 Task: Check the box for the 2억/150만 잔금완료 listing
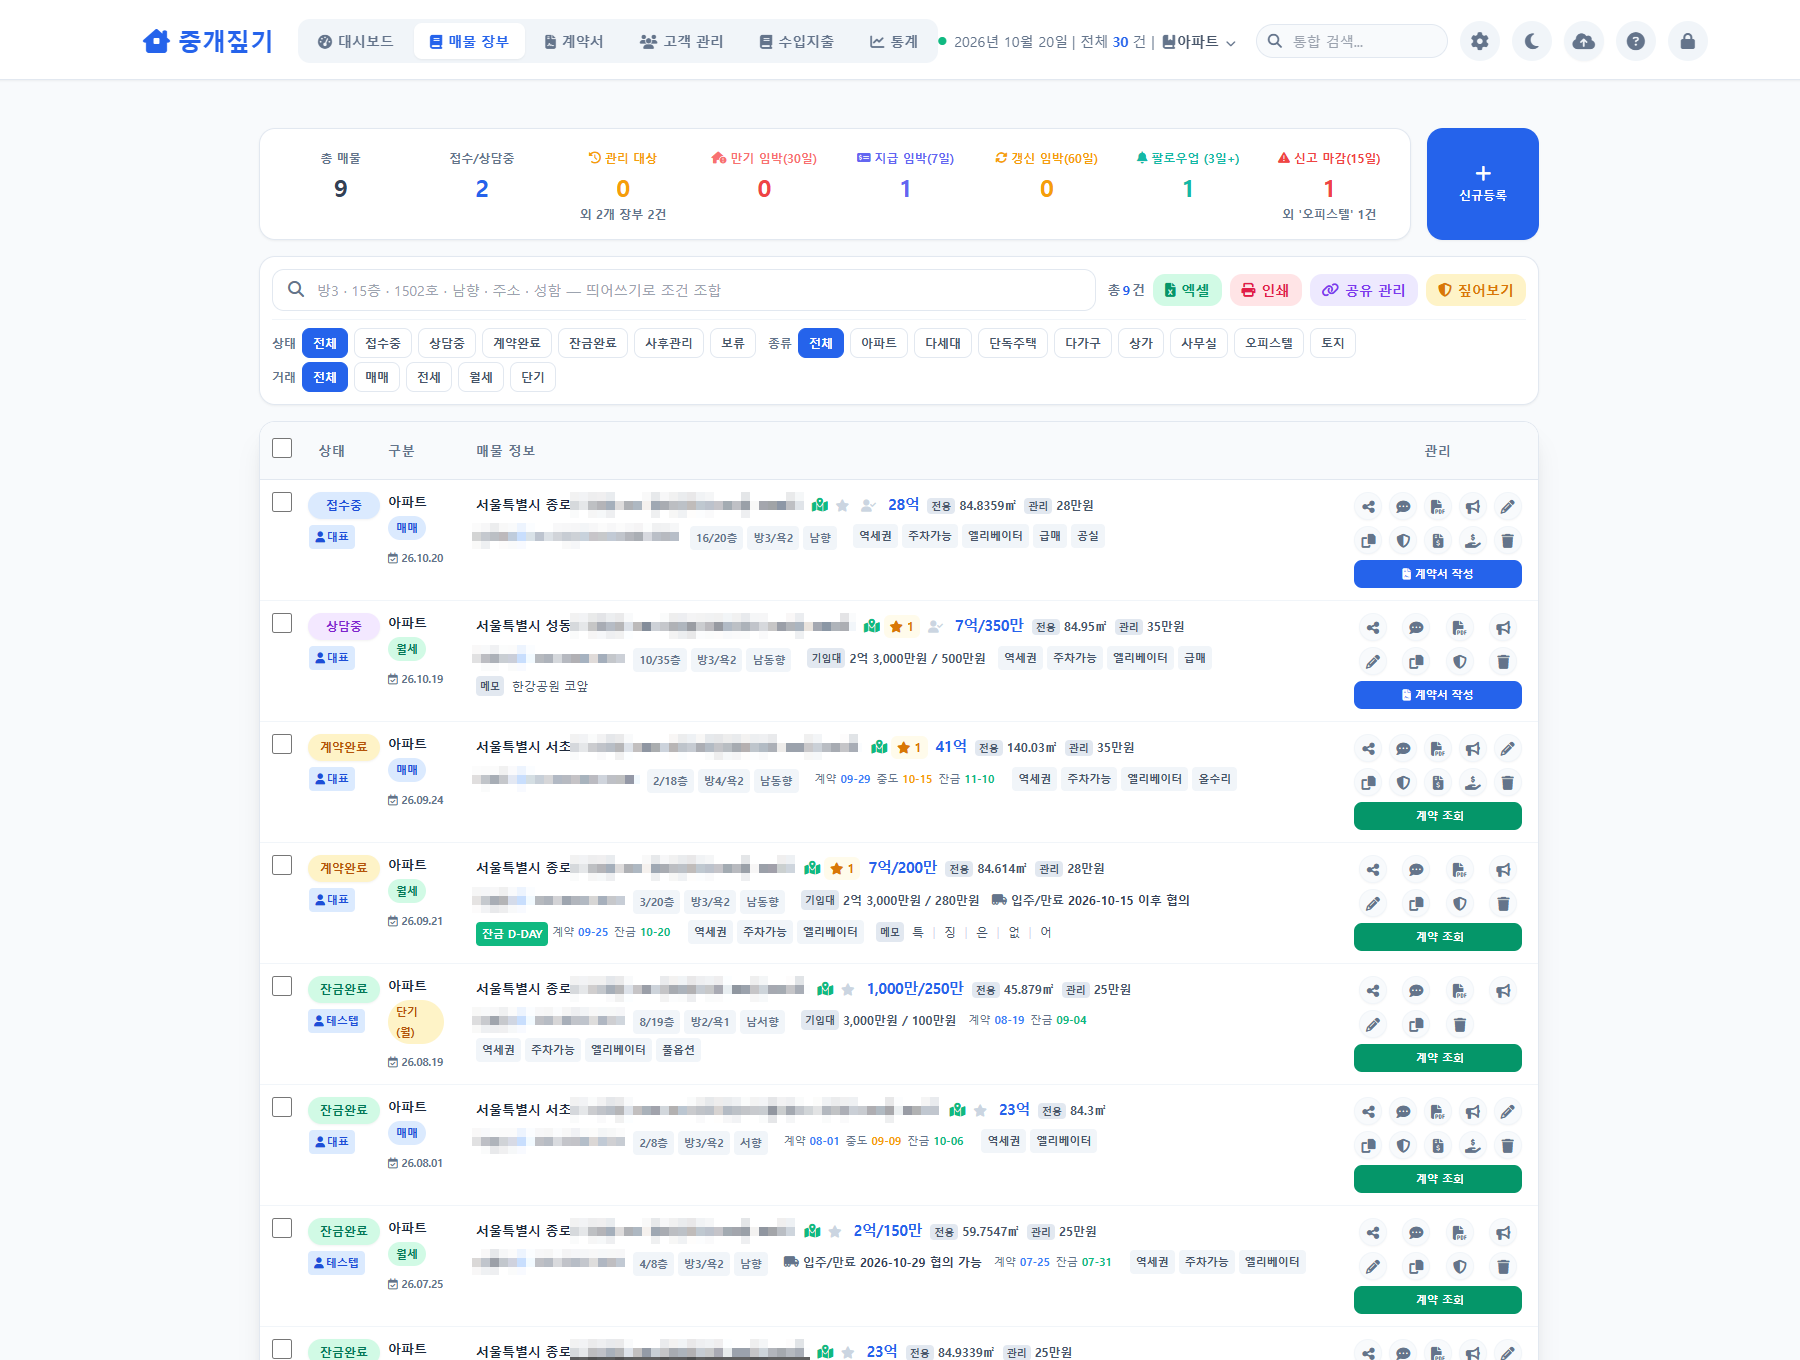coord(282,1228)
